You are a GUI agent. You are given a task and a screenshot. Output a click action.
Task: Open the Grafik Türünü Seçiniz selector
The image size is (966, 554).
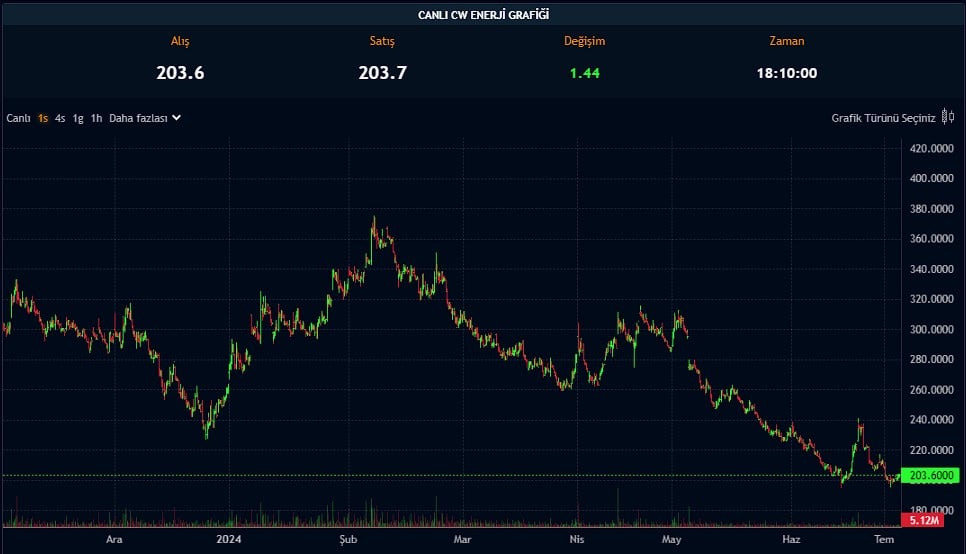[883, 118]
